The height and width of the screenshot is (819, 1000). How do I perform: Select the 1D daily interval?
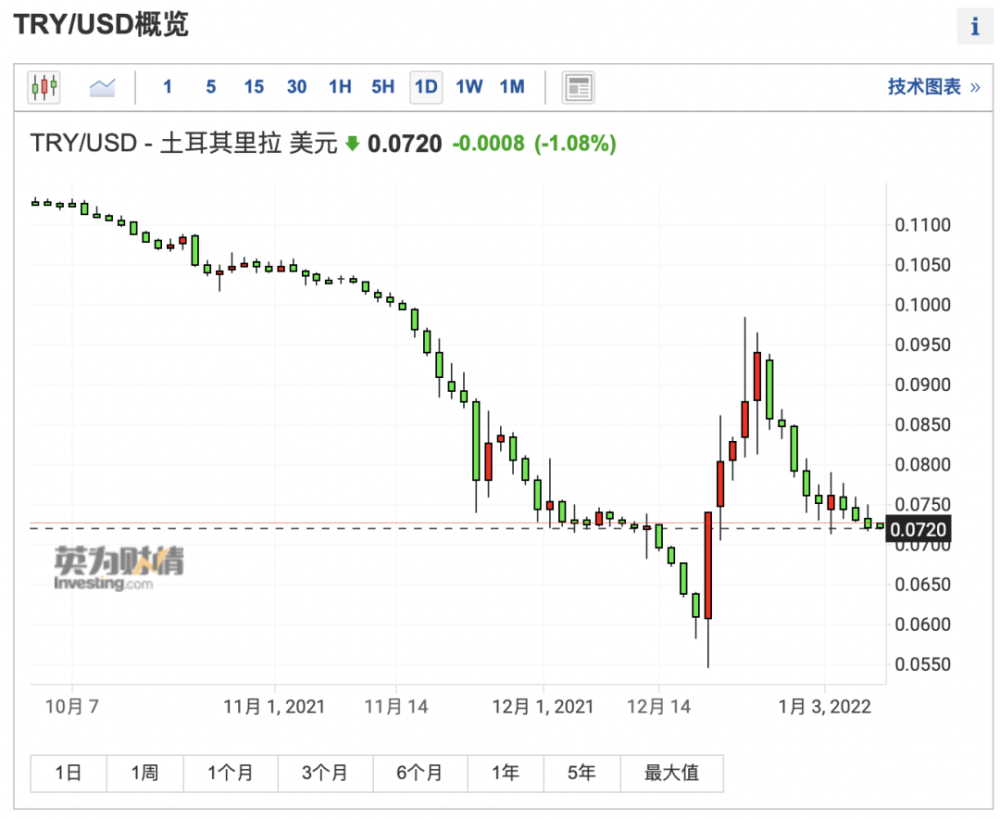coord(426,87)
